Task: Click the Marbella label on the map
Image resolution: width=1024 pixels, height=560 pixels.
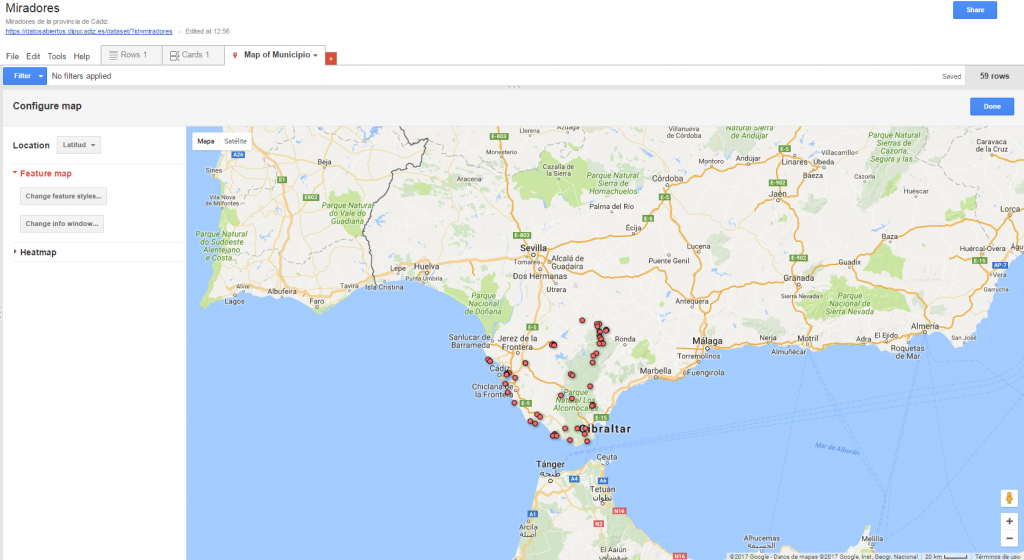Action: point(656,371)
